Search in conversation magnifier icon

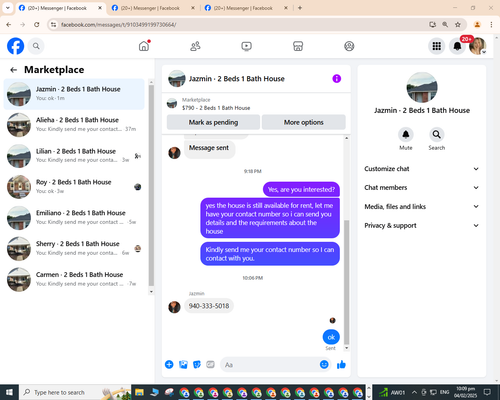coord(436,135)
